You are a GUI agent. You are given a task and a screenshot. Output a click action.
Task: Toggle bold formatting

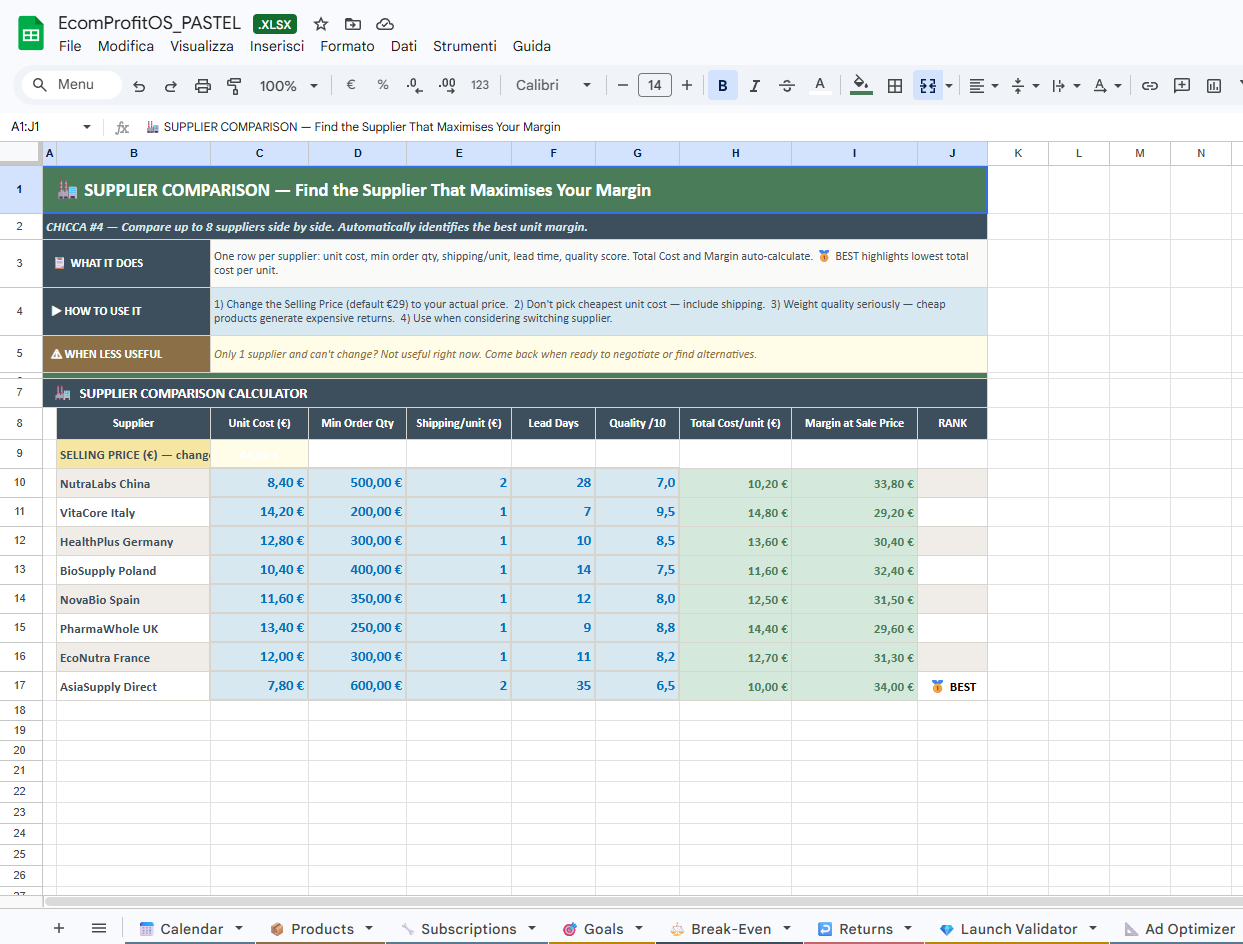722,86
